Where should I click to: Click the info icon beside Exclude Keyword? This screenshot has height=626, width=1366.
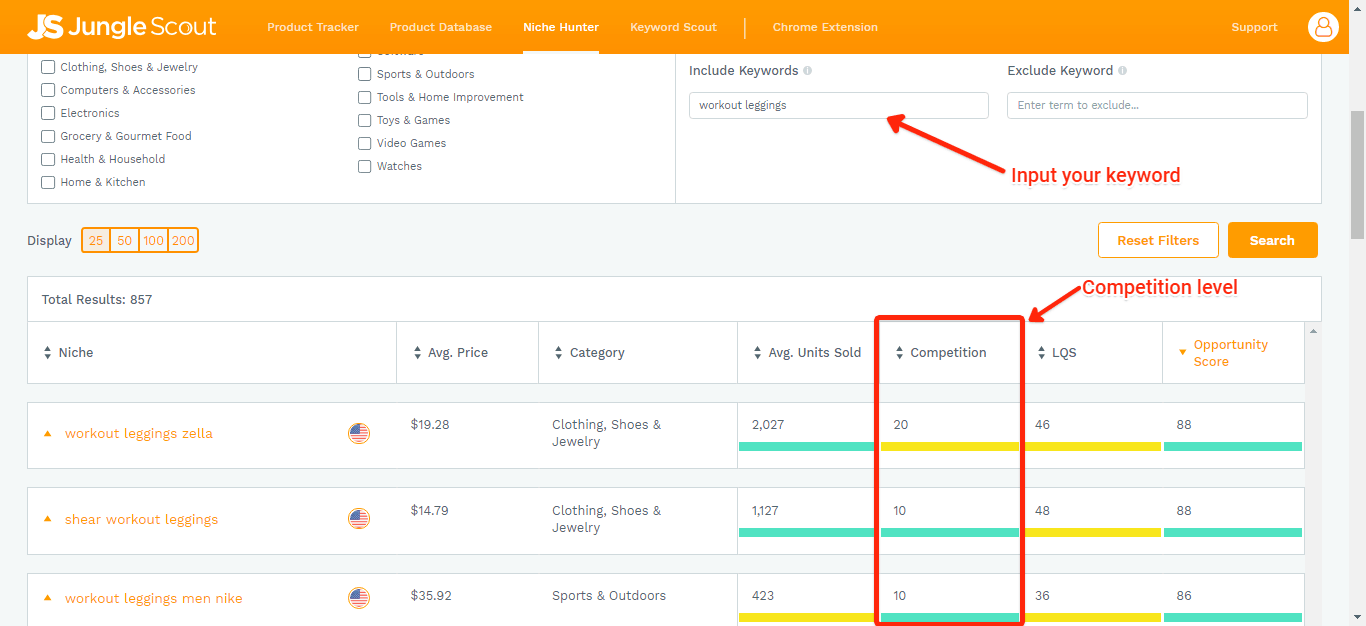[x=1122, y=71]
